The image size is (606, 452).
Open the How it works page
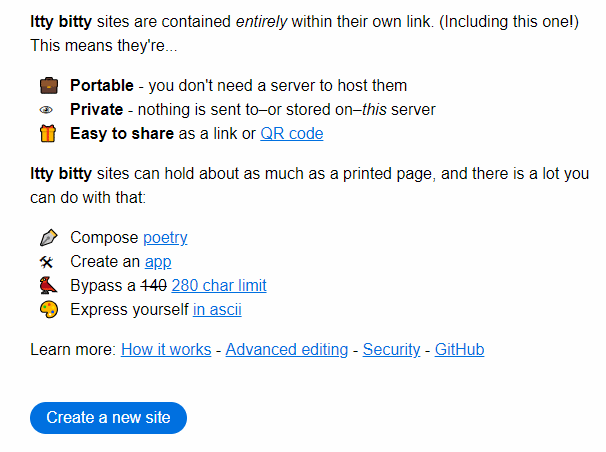point(166,350)
